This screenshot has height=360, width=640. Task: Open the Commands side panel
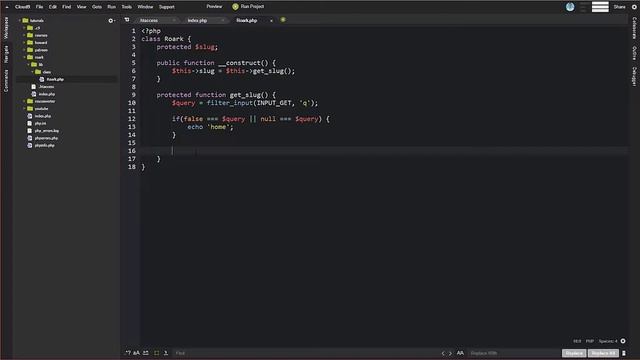click(x=6, y=80)
